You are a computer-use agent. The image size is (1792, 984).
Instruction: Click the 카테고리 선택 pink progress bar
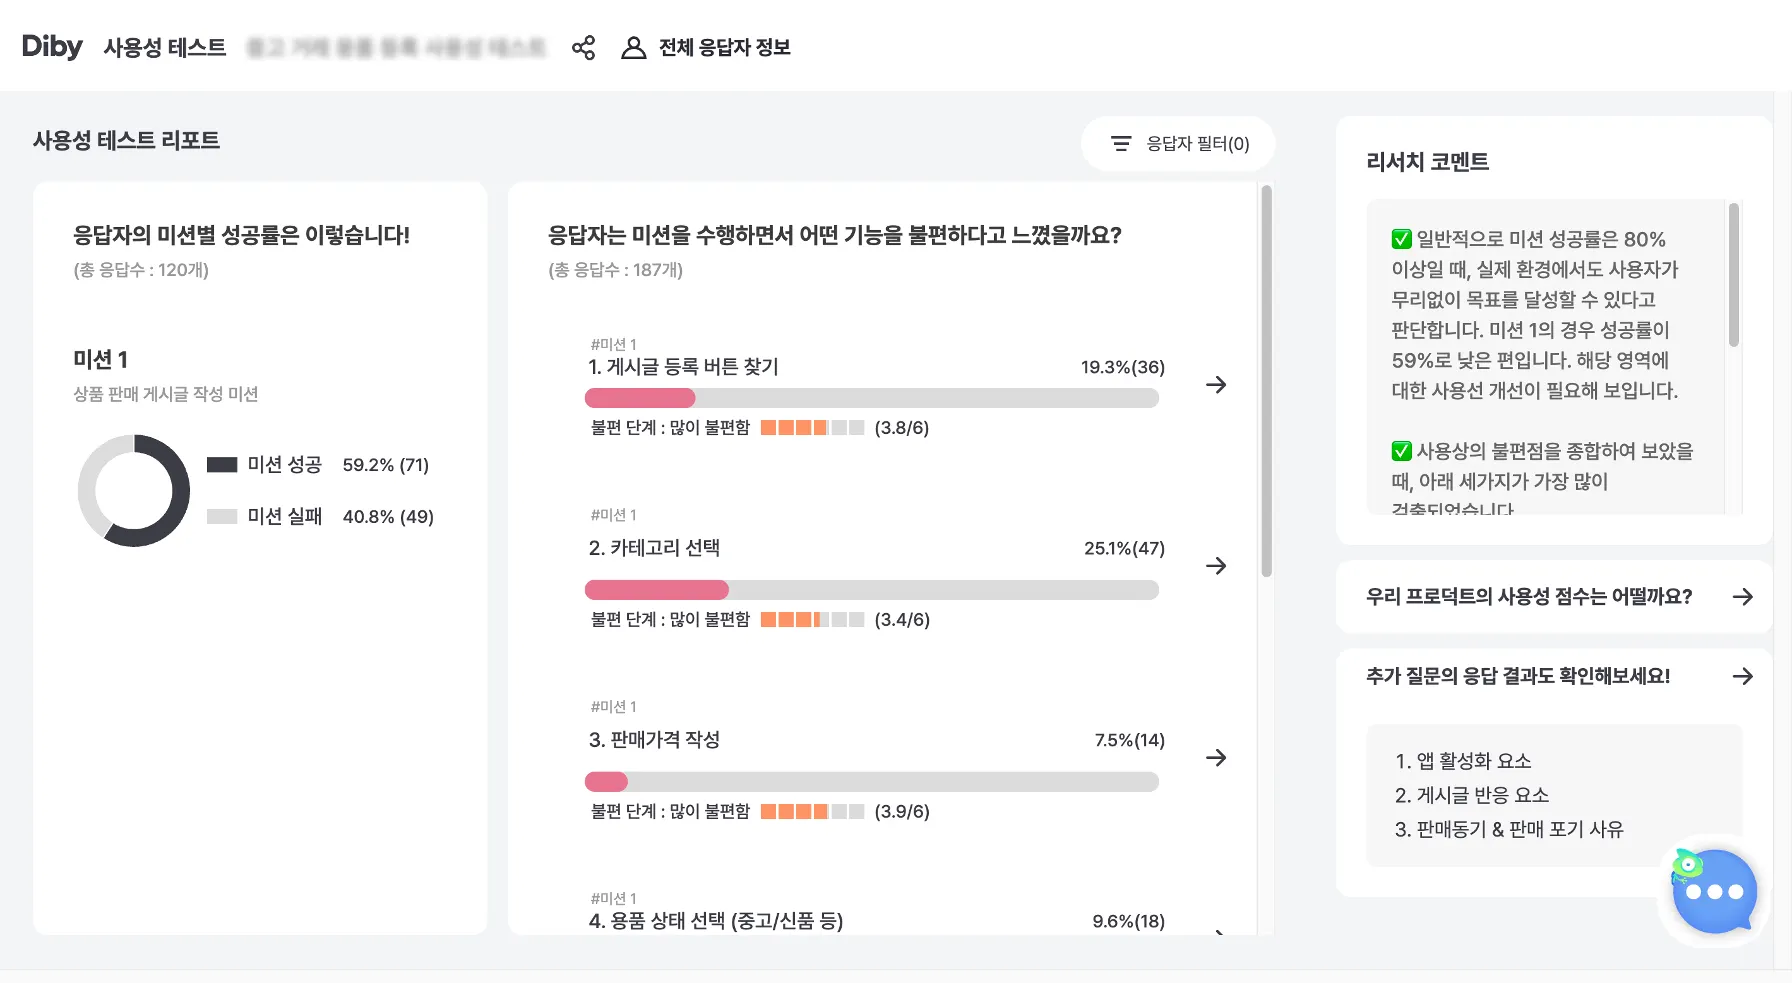pyautogui.click(x=657, y=590)
